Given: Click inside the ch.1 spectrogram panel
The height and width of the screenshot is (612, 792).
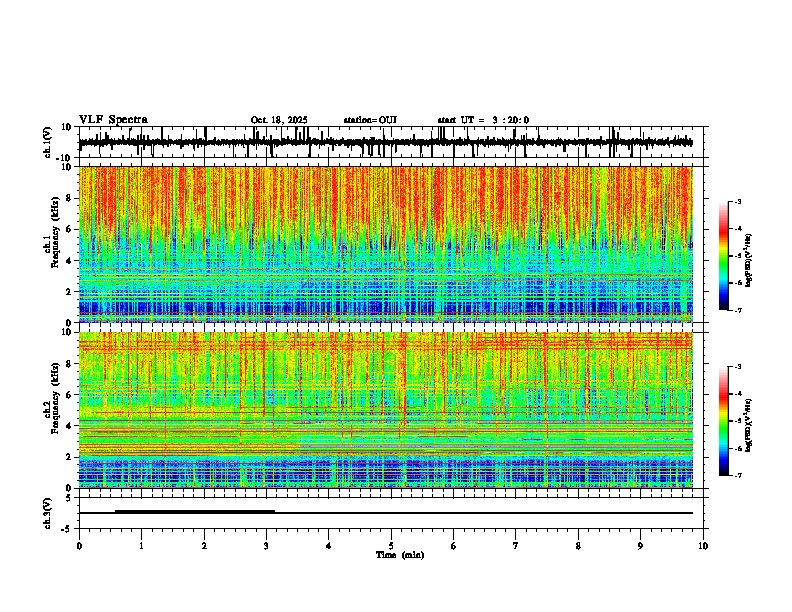Looking at the screenshot, I should pyautogui.click(x=385, y=244).
